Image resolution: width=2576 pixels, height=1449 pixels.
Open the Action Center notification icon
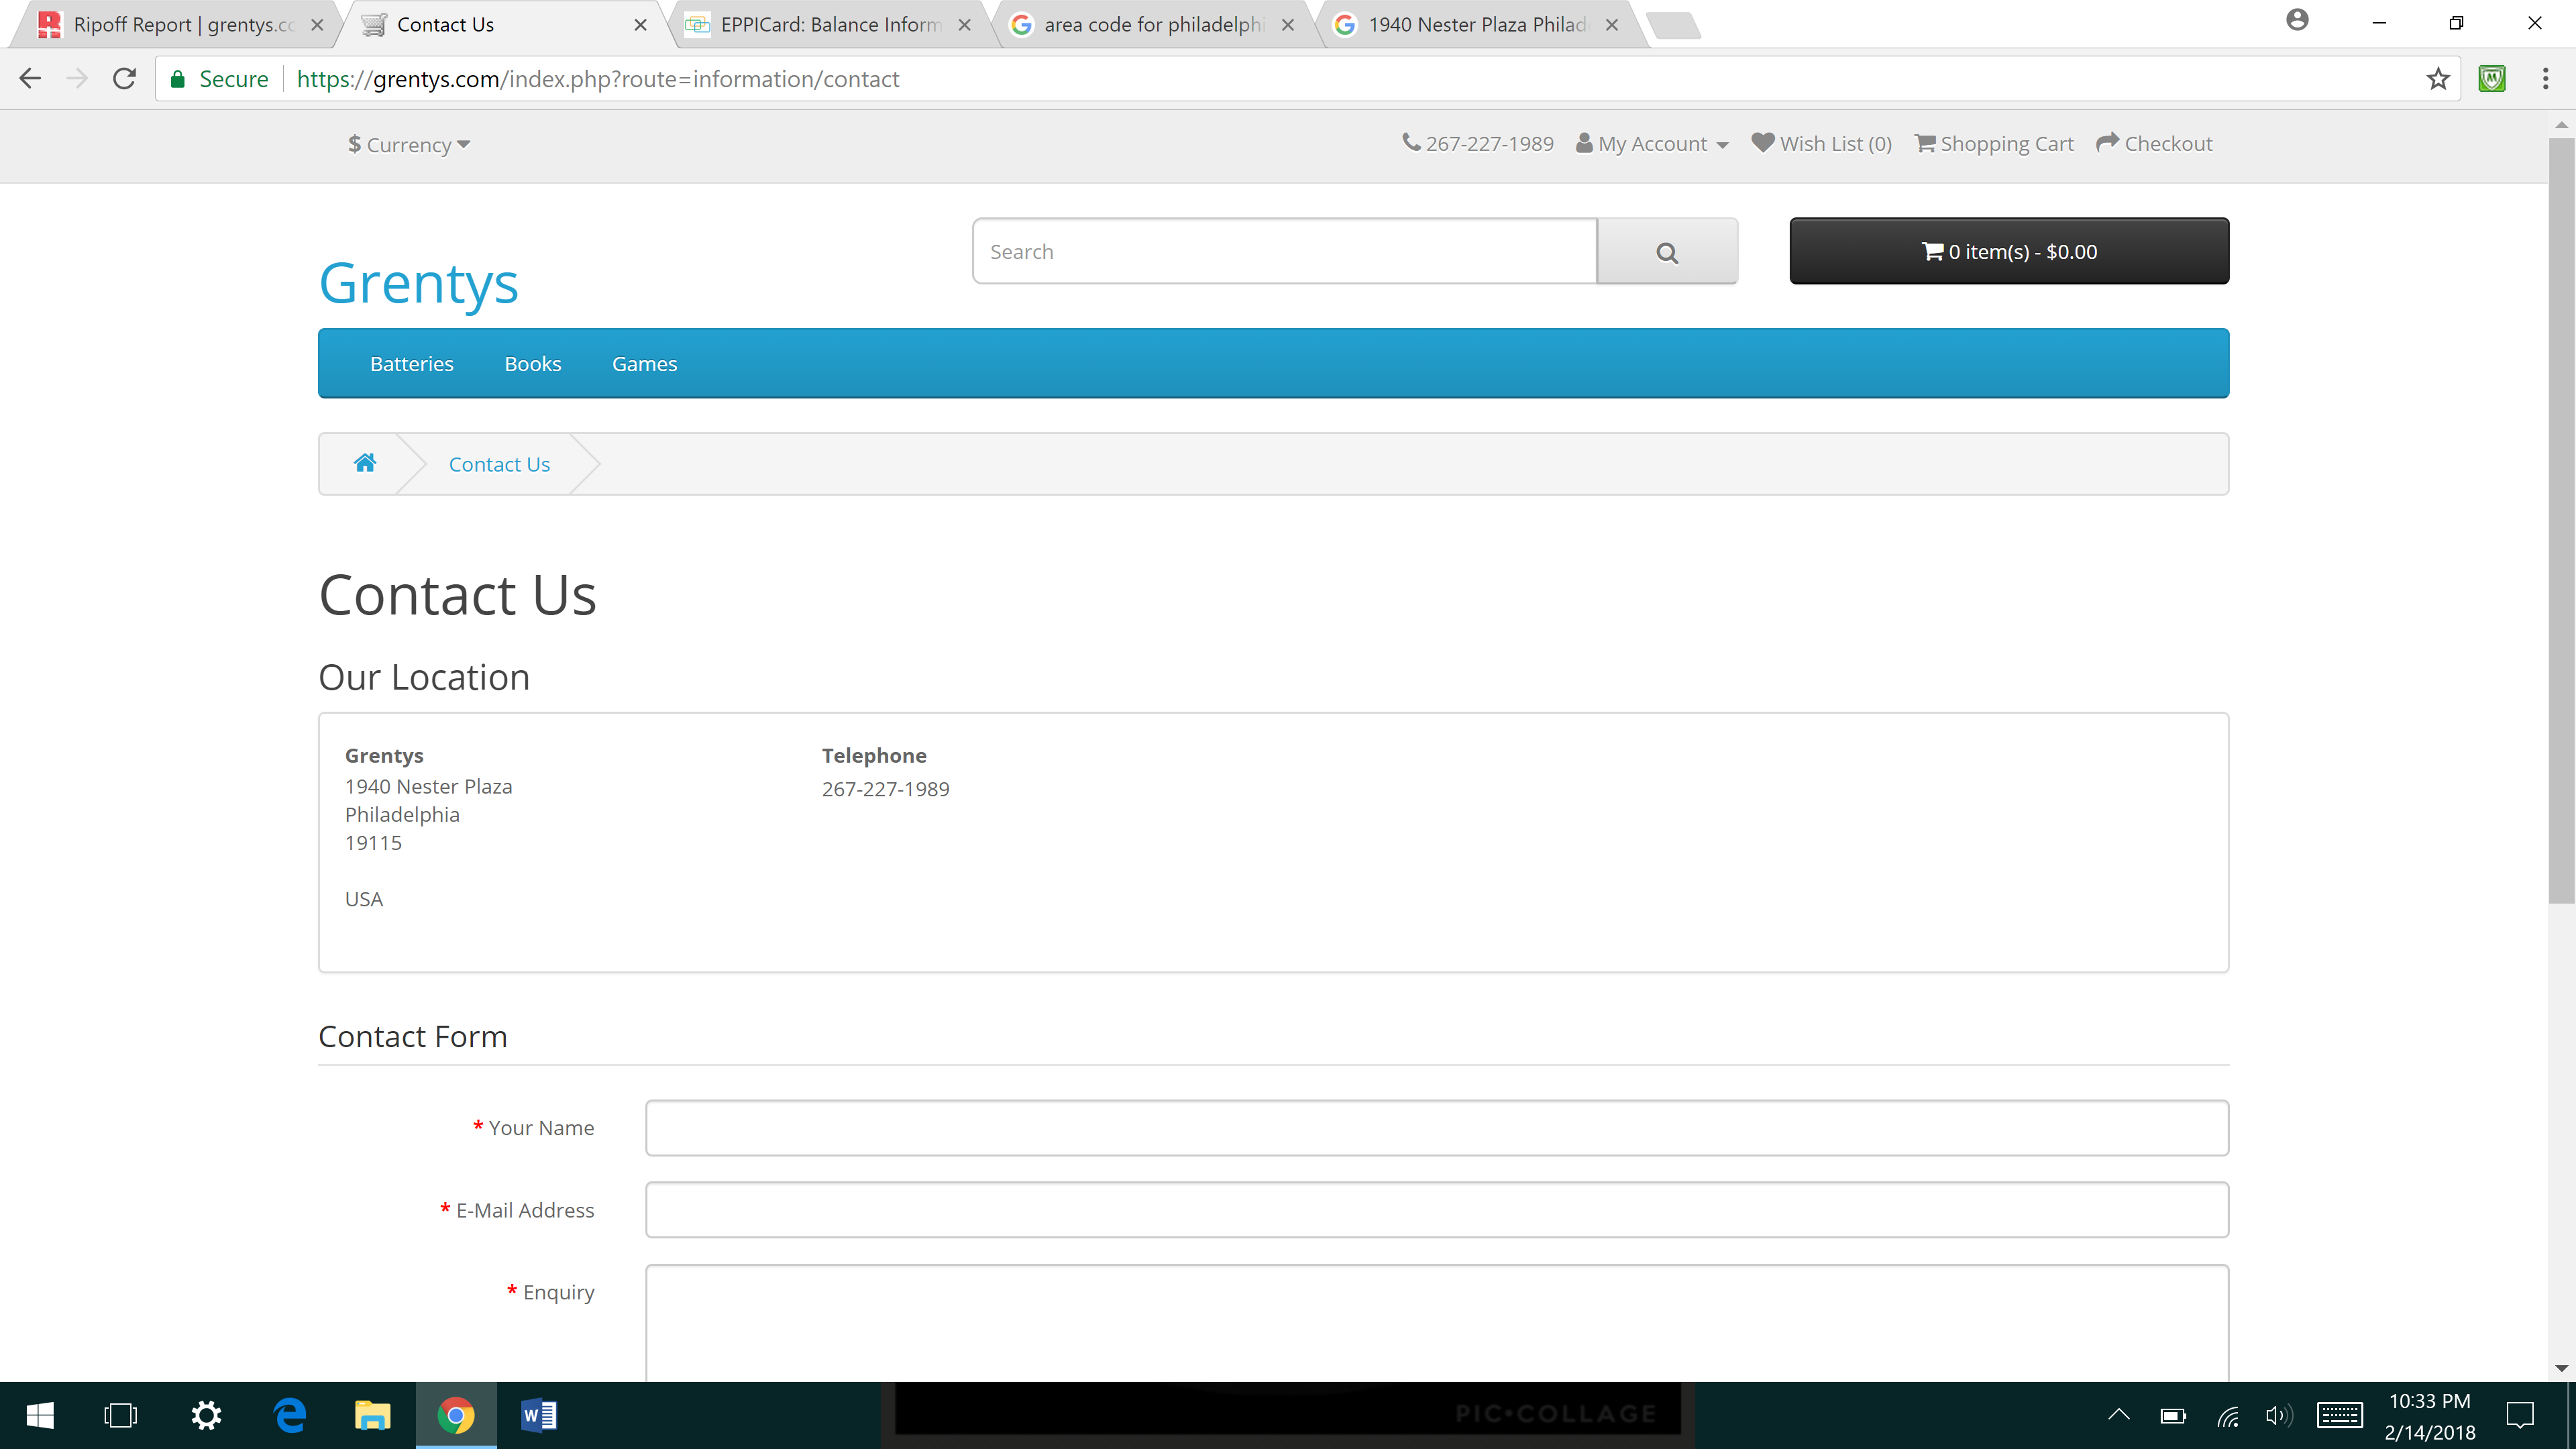[x=2520, y=1415]
